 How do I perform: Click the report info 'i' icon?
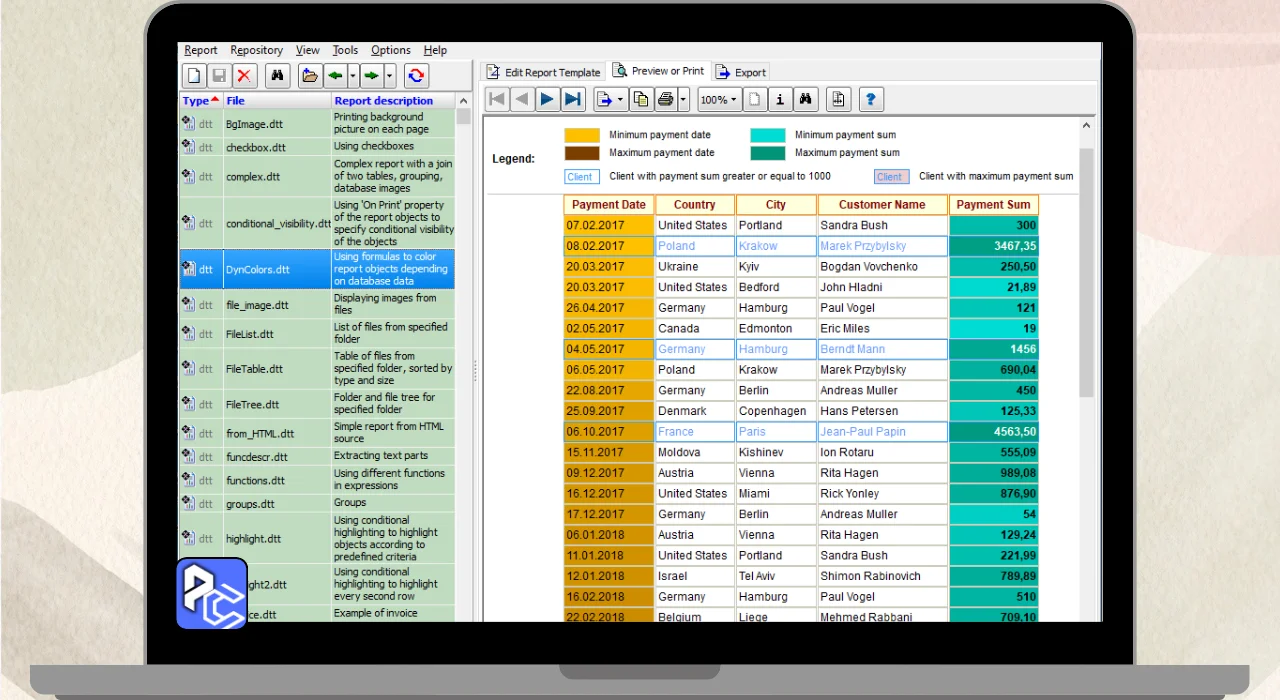[x=781, y=99]
